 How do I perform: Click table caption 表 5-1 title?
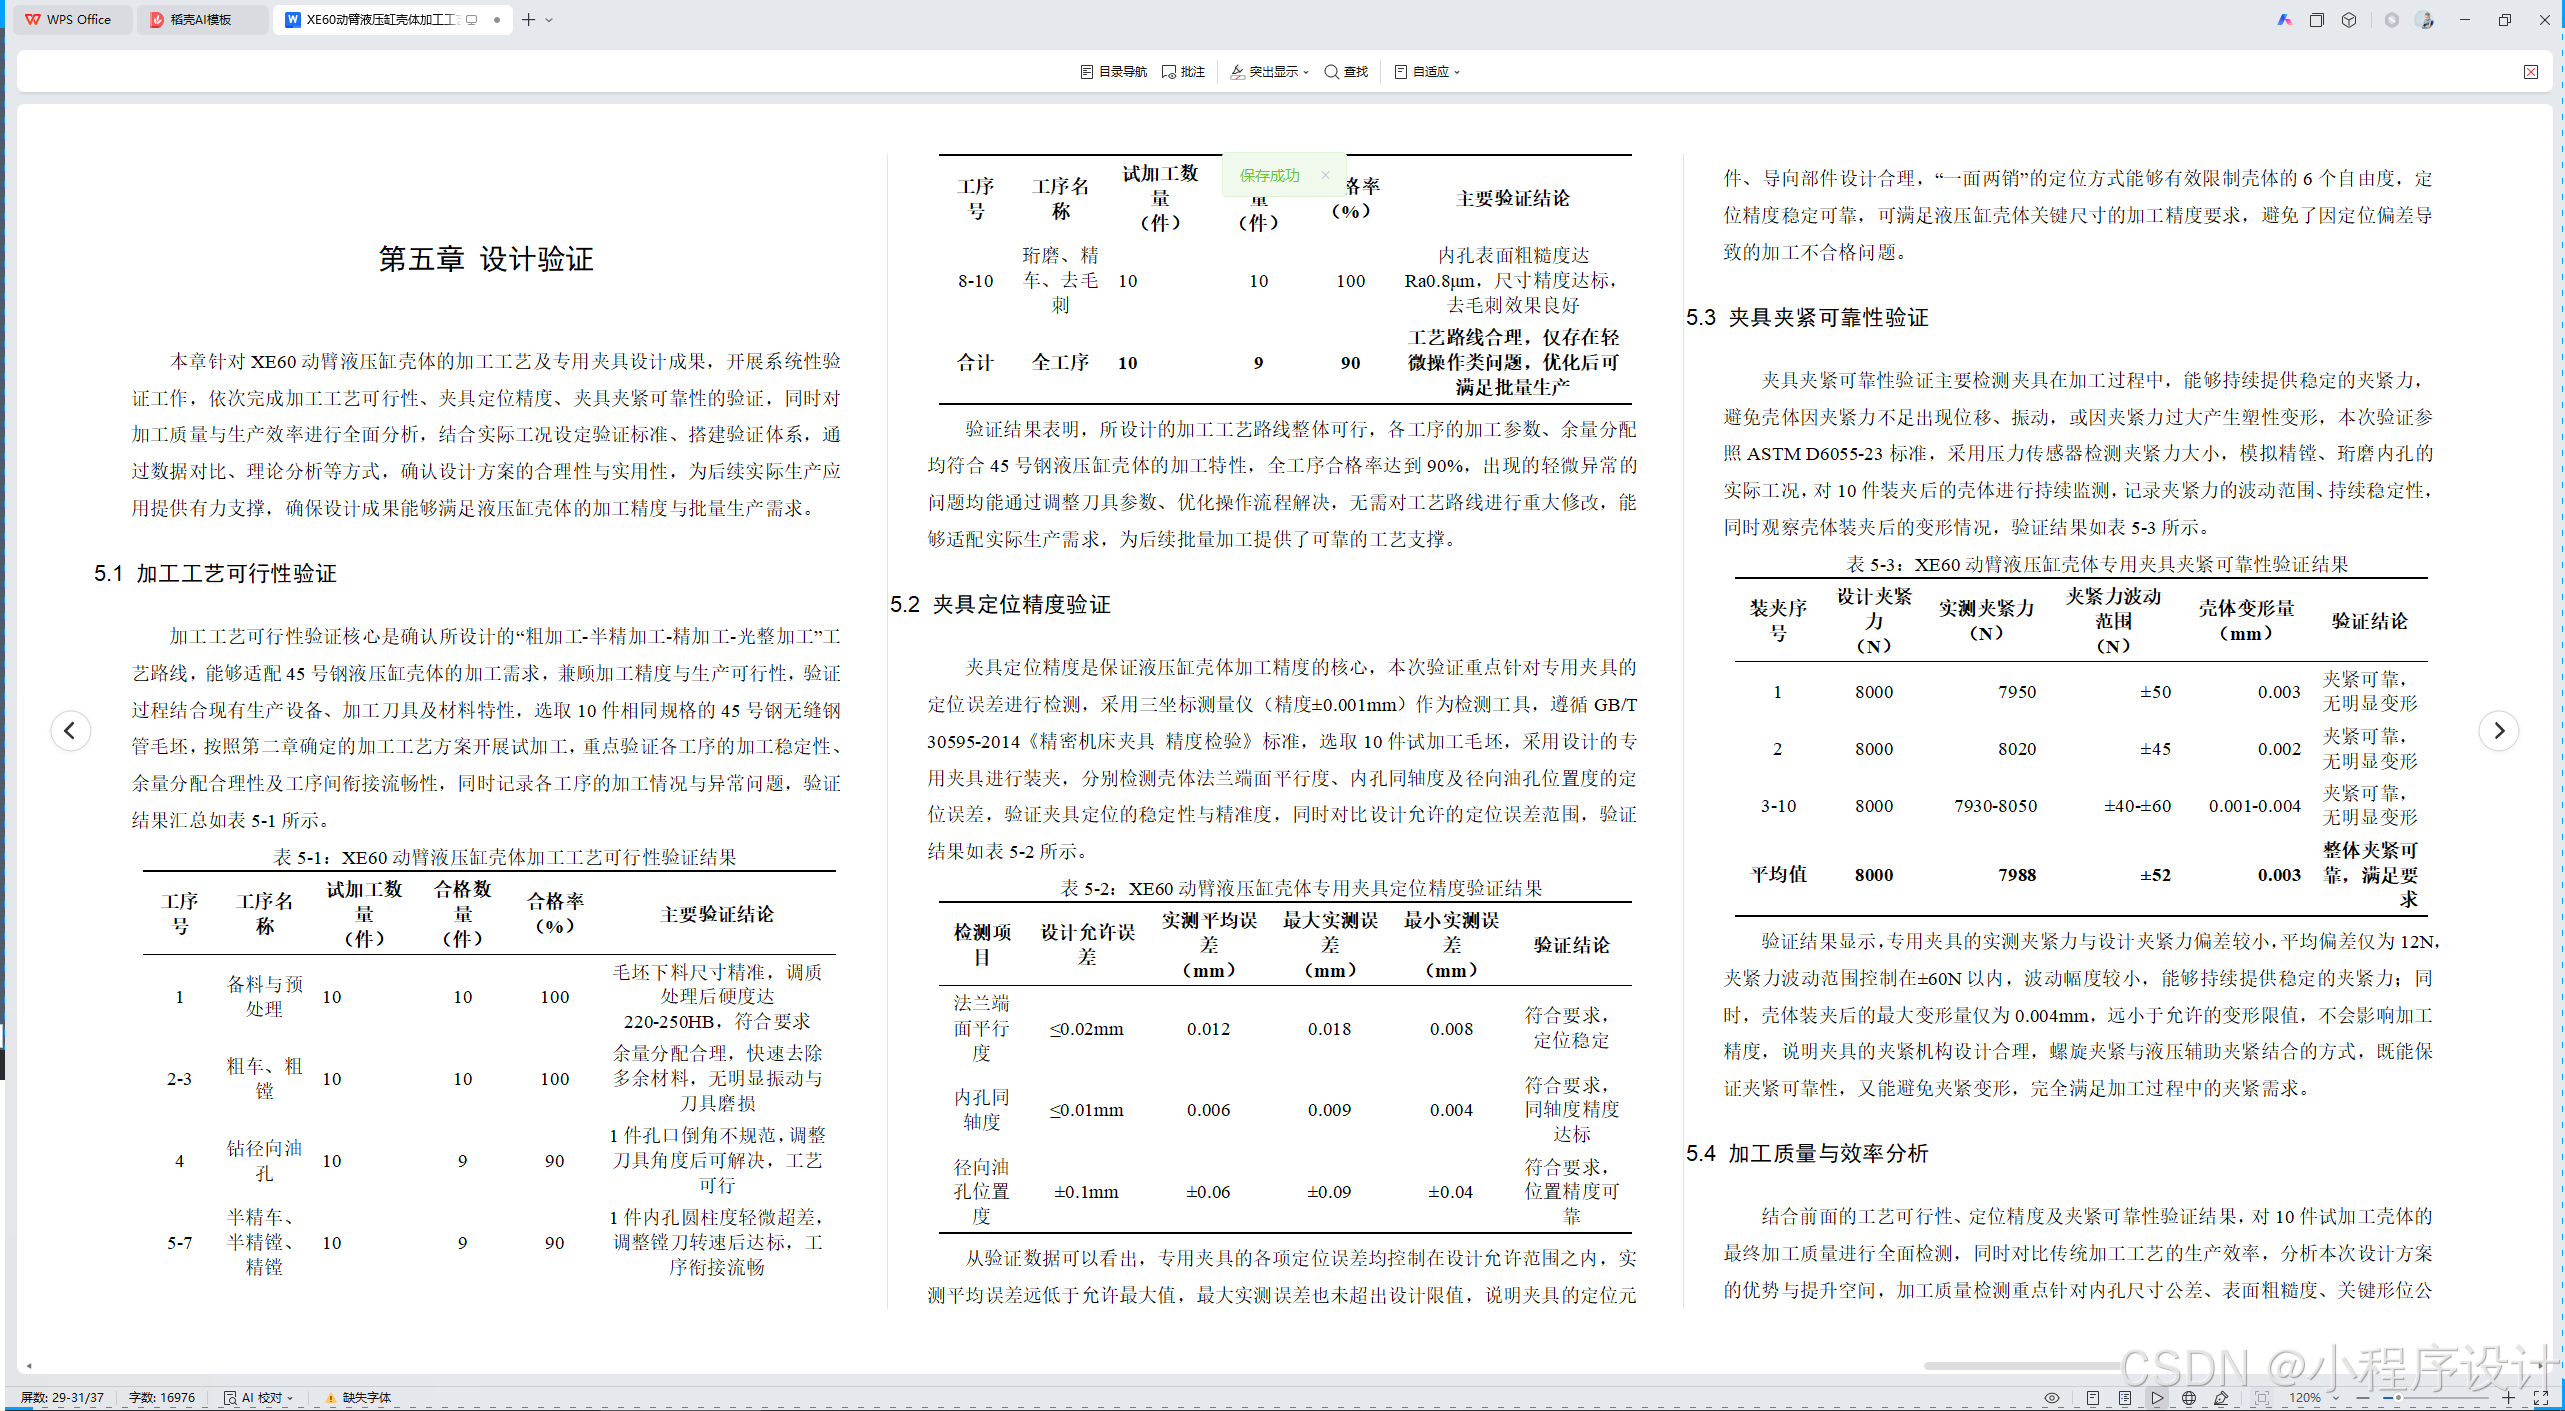(x=504, y=857)
